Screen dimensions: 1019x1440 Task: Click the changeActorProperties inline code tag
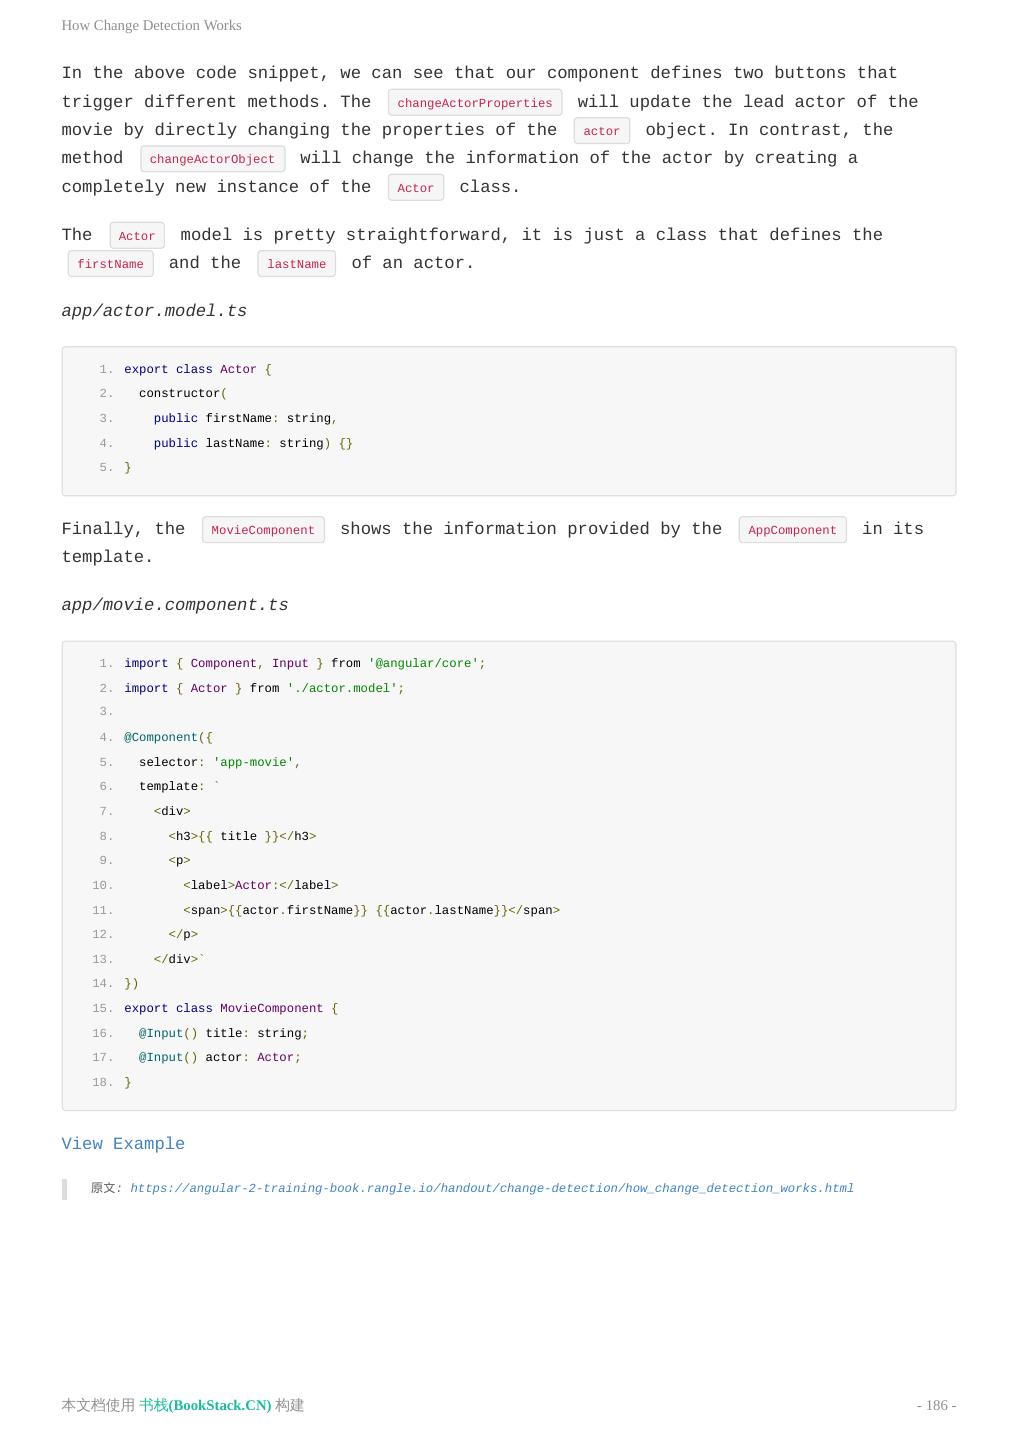(474, 103)
